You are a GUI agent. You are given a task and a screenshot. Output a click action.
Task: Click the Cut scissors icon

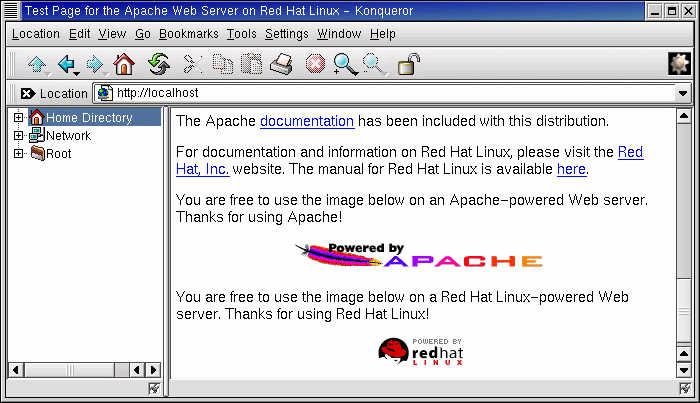193,64
